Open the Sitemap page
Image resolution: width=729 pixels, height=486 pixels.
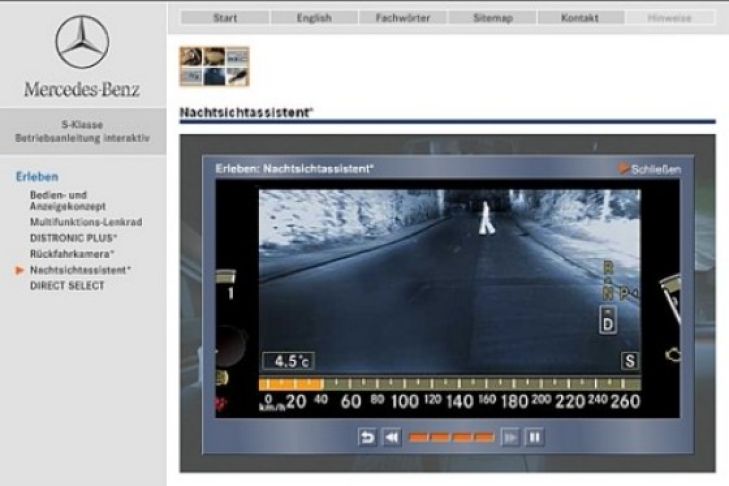click(493, 18)
